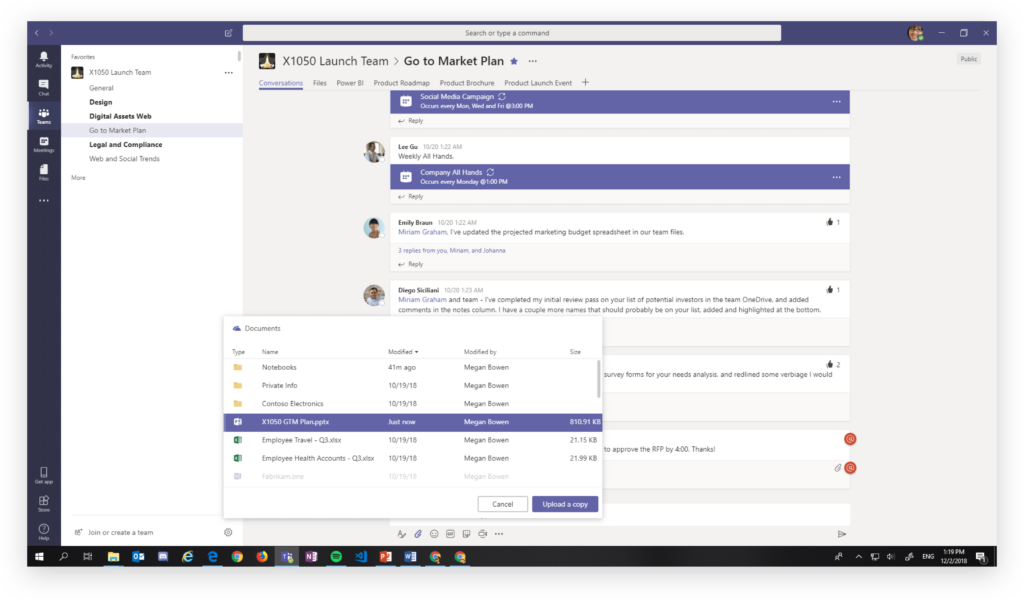Switch to the Files tab
This screenshot has width=1024, height=600.
pyautogui.click(x=319, y=83)
